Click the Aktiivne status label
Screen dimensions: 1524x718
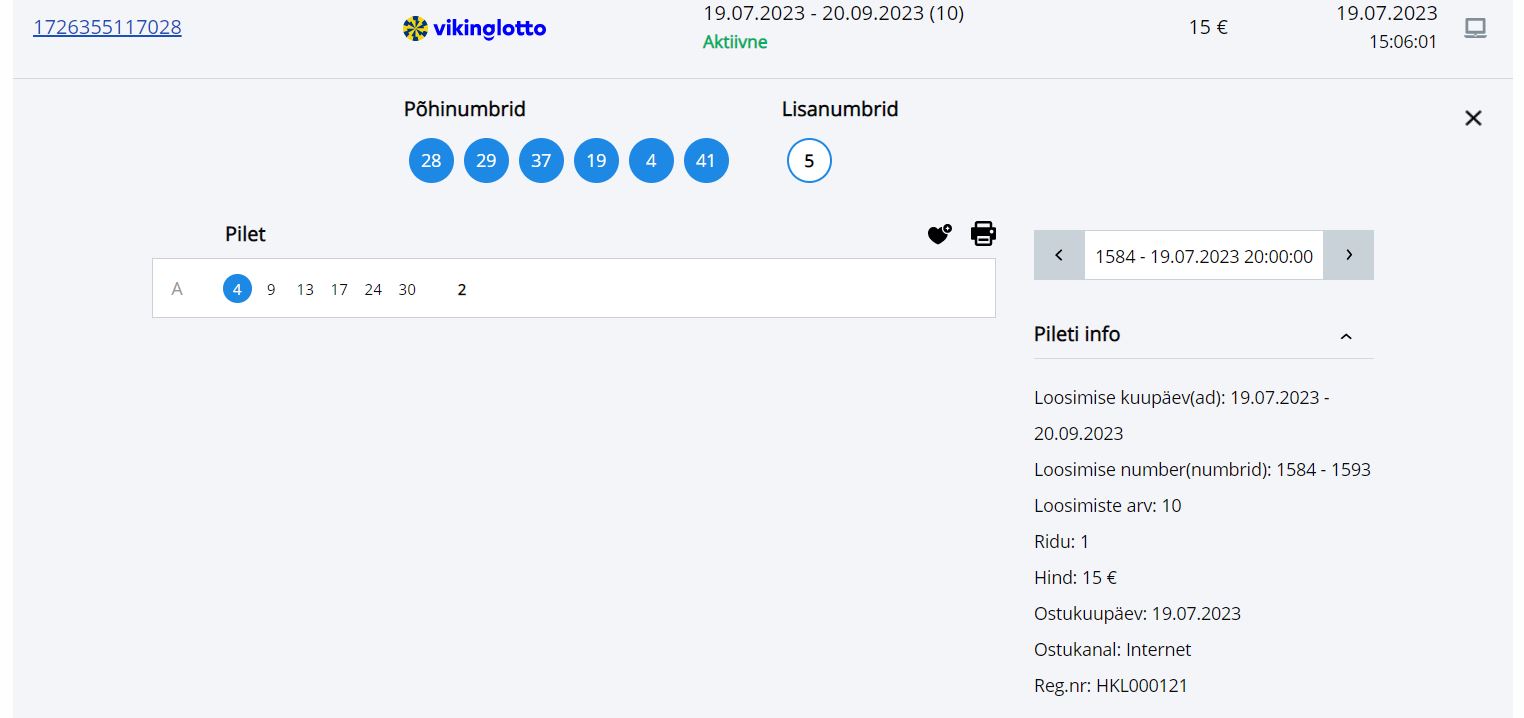[x=735, y=43]
